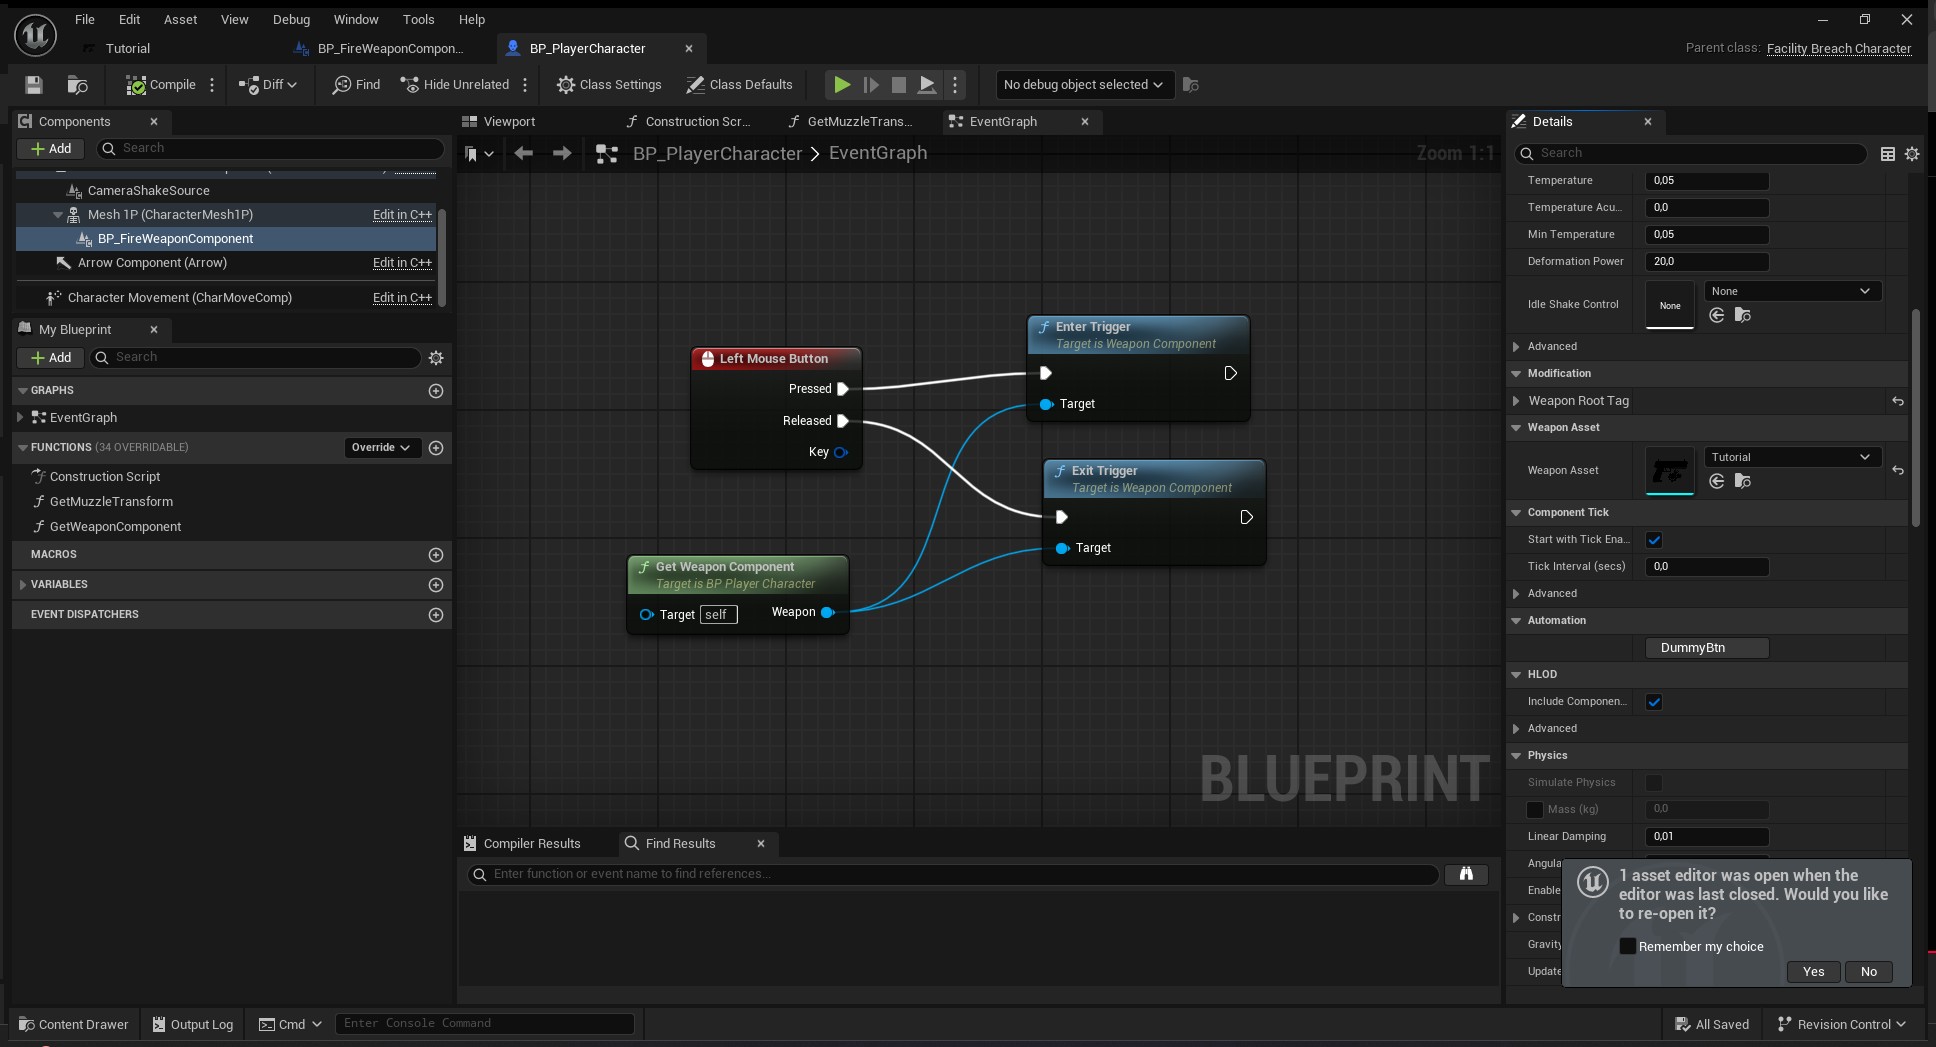The width and height of the screenshot is (1936, 1047).
Task: Expand the Weapon Root Tag property
Action: pyautogui.click(x=1516, y=401)
